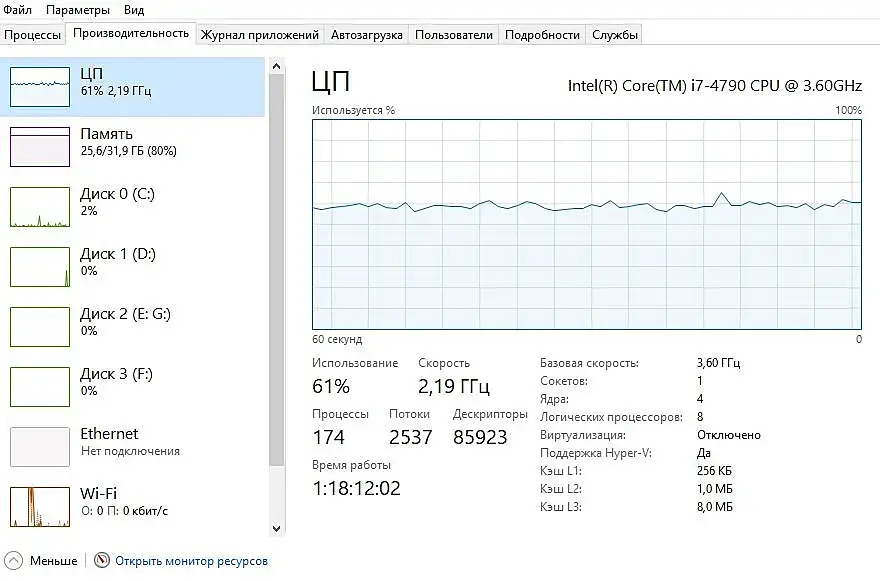Open the Вид menu

click(134, 10)
